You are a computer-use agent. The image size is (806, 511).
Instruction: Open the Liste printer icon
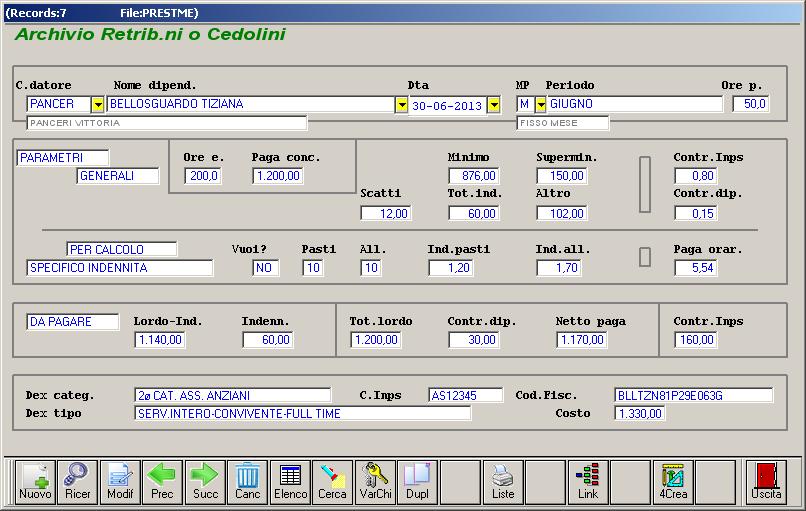[x=503, y=482]
